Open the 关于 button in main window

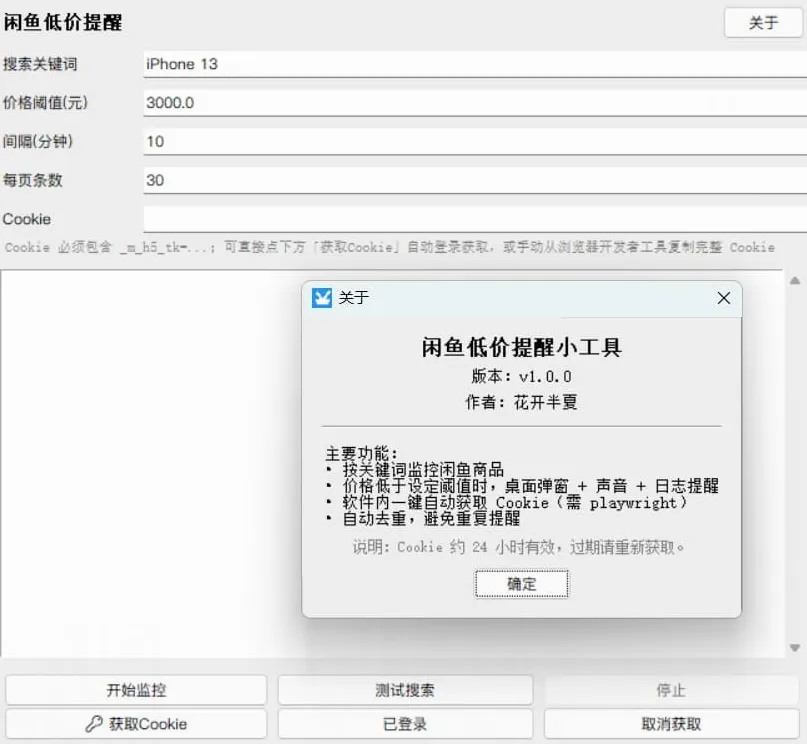(x=763, y=23)
